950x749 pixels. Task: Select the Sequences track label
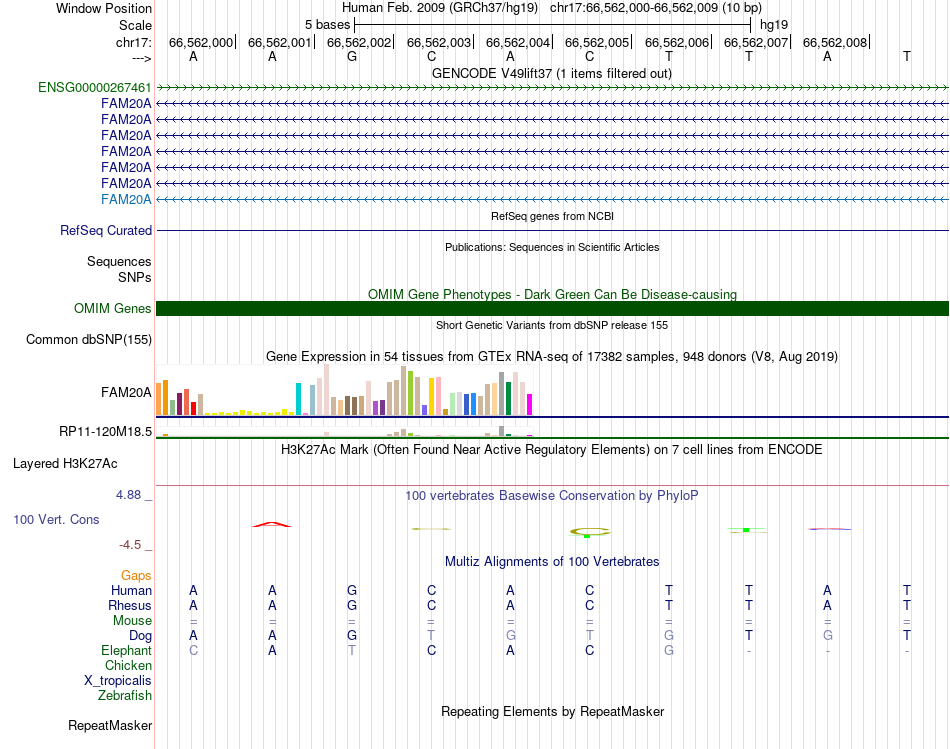[x=119, y=261]
